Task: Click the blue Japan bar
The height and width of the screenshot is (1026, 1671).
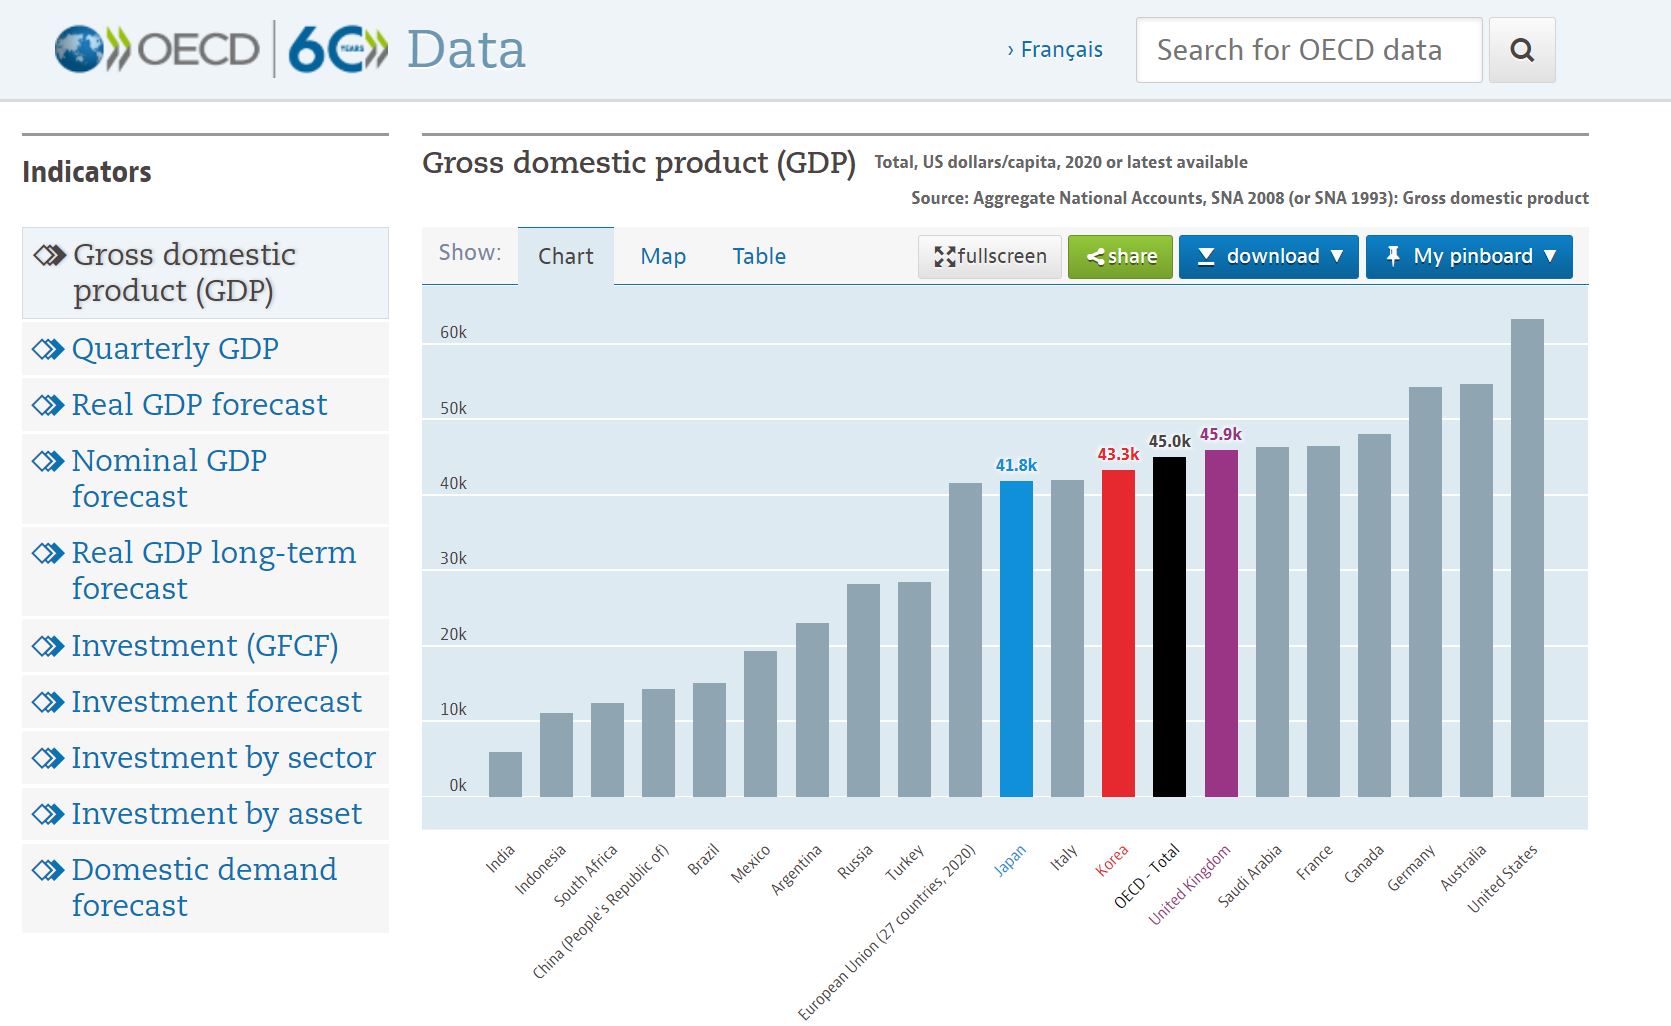Action: pos(1016,638)
